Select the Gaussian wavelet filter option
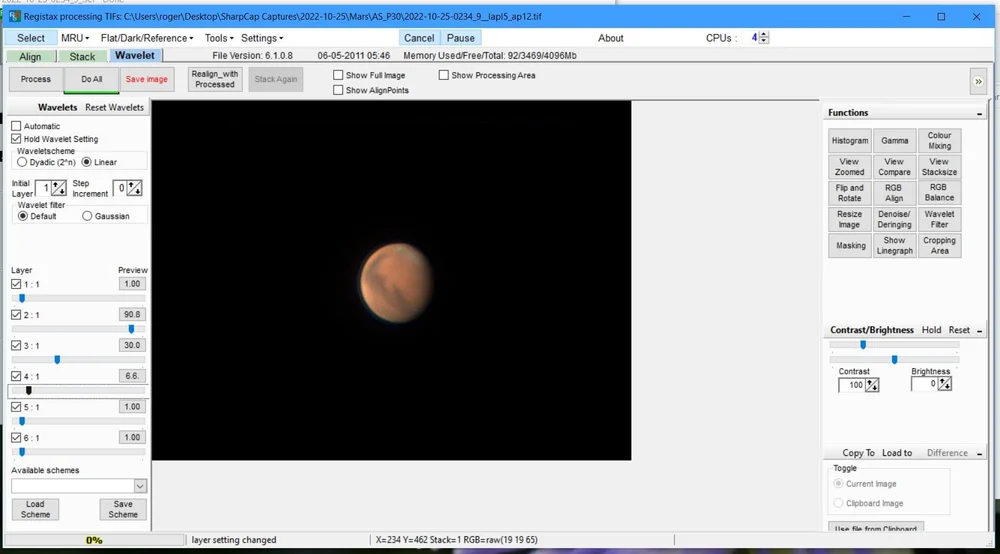The image size is (1000, 554). point(87,216)
